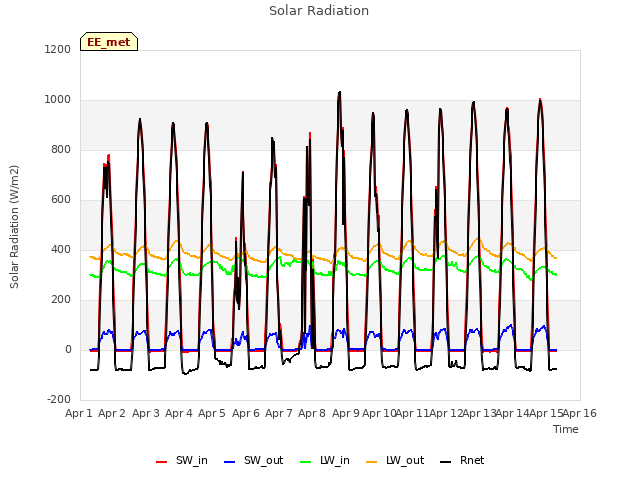640x480 pixels.
Task: Toggle LW_out series in the legend
Action: (395, 461)
